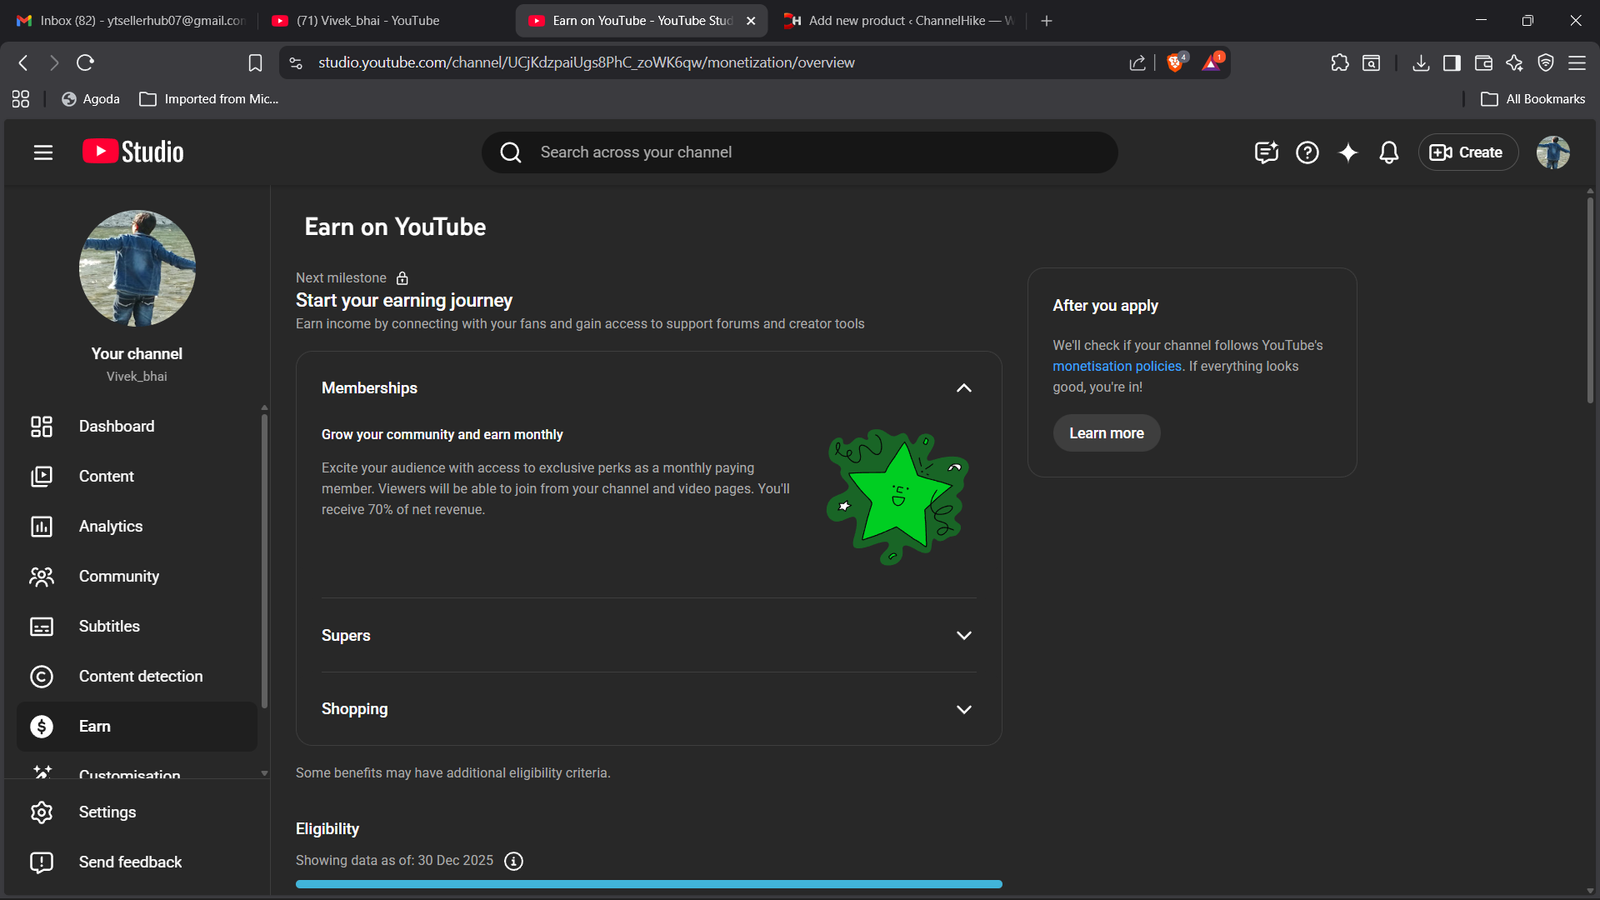Go to Content detection in sidebar
The height and width of the screenshot is (900, 1600).
140,676
